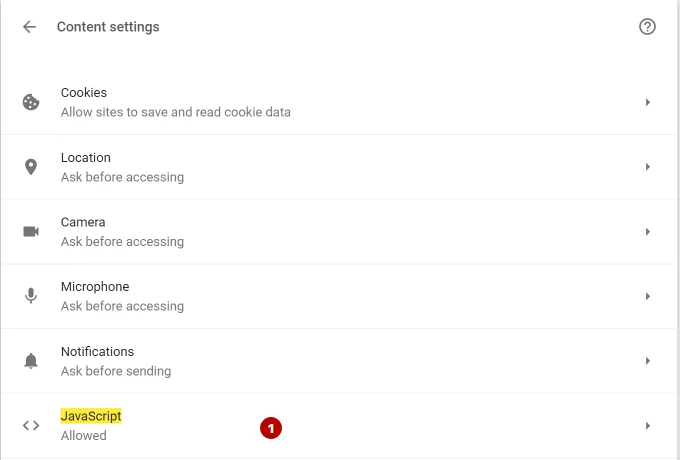Expand the Notifications row arrow
This screenshot has width=680, height=460.
[647, 361]
